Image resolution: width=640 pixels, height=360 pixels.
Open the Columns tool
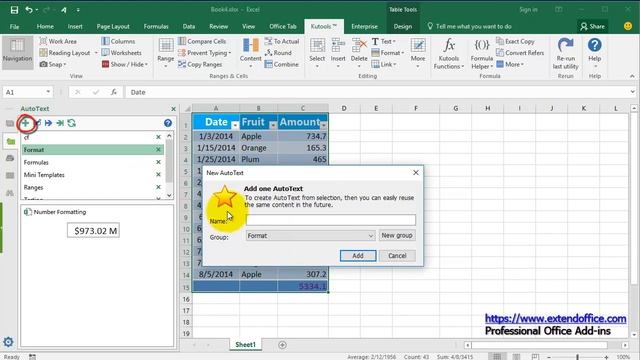pos(118,41)
